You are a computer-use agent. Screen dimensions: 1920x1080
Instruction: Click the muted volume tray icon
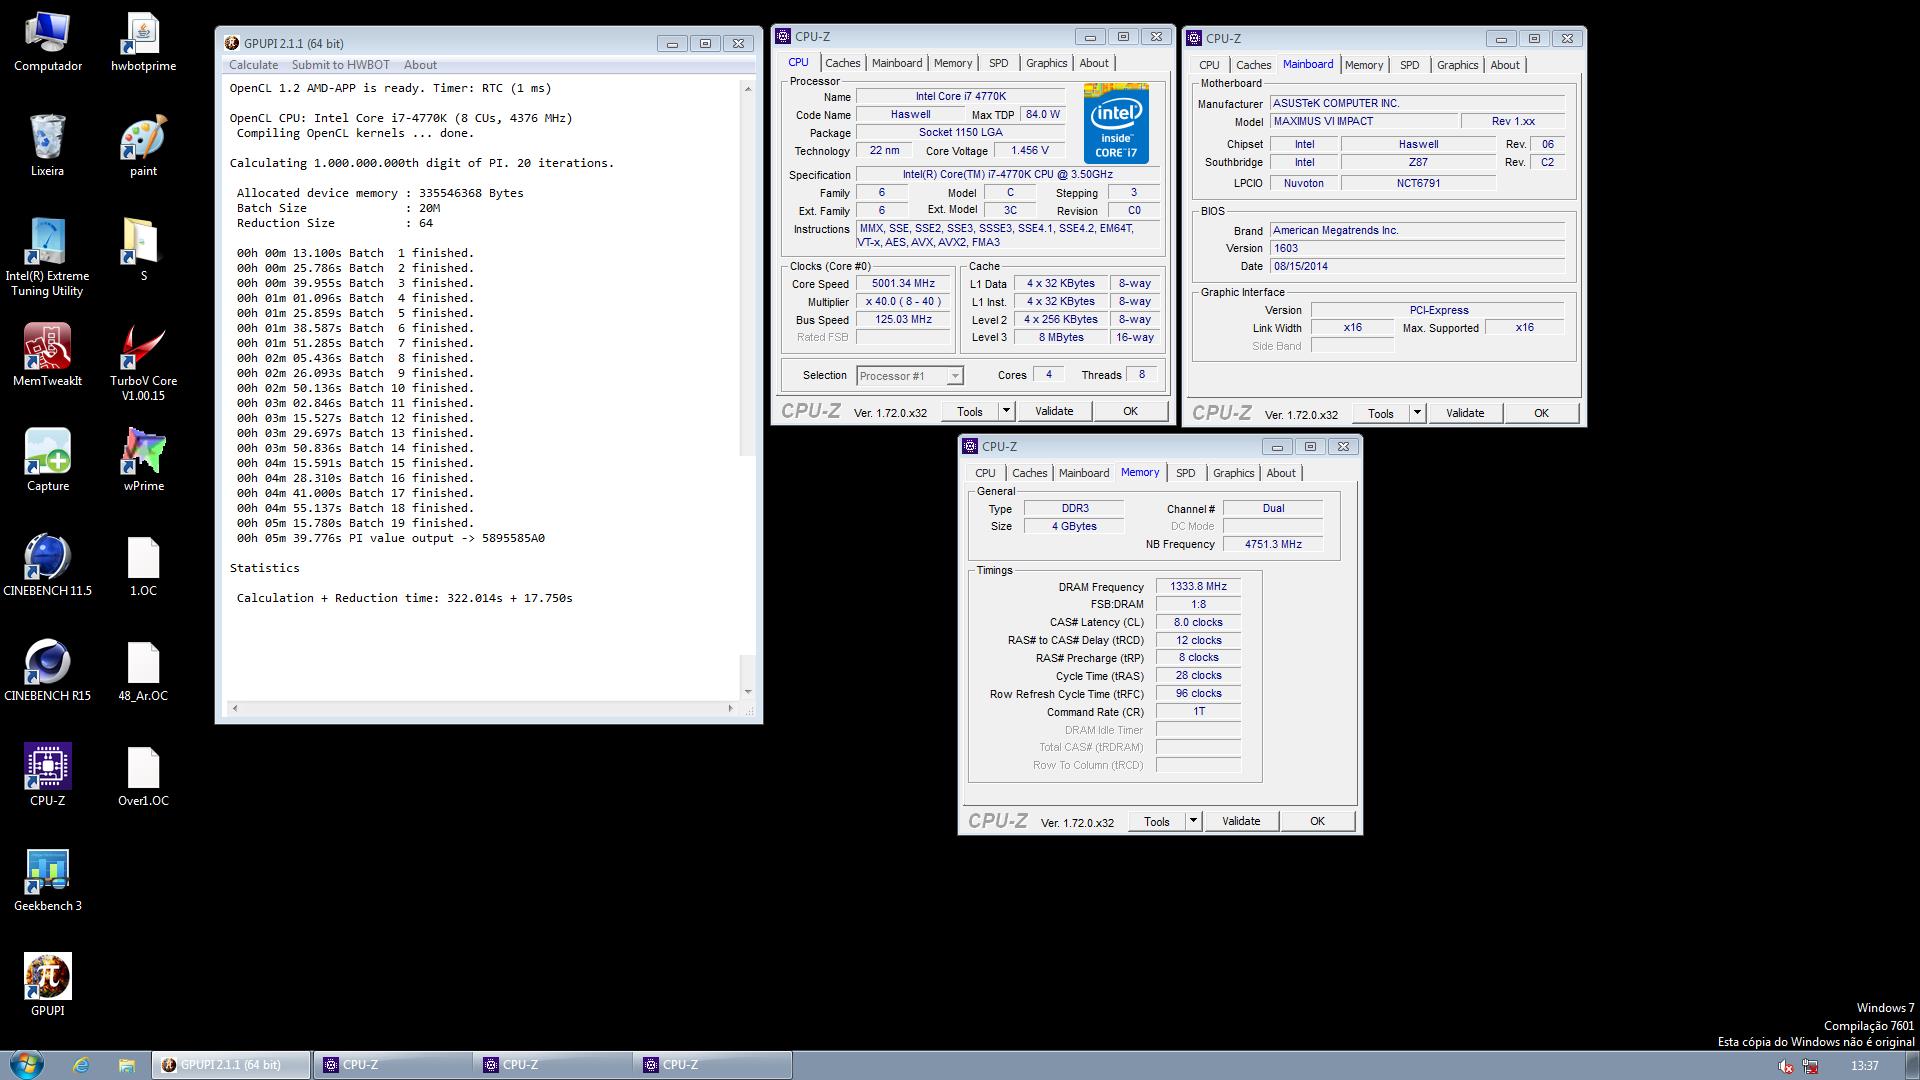1786,1066
